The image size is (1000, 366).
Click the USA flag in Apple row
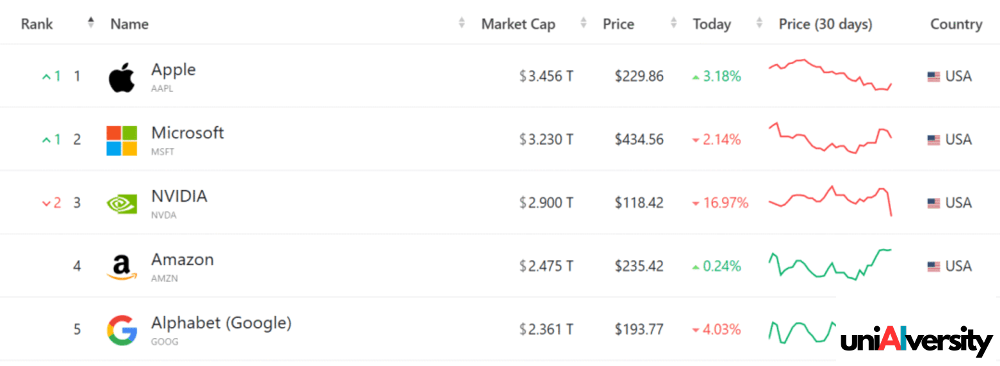coord(934,77)
